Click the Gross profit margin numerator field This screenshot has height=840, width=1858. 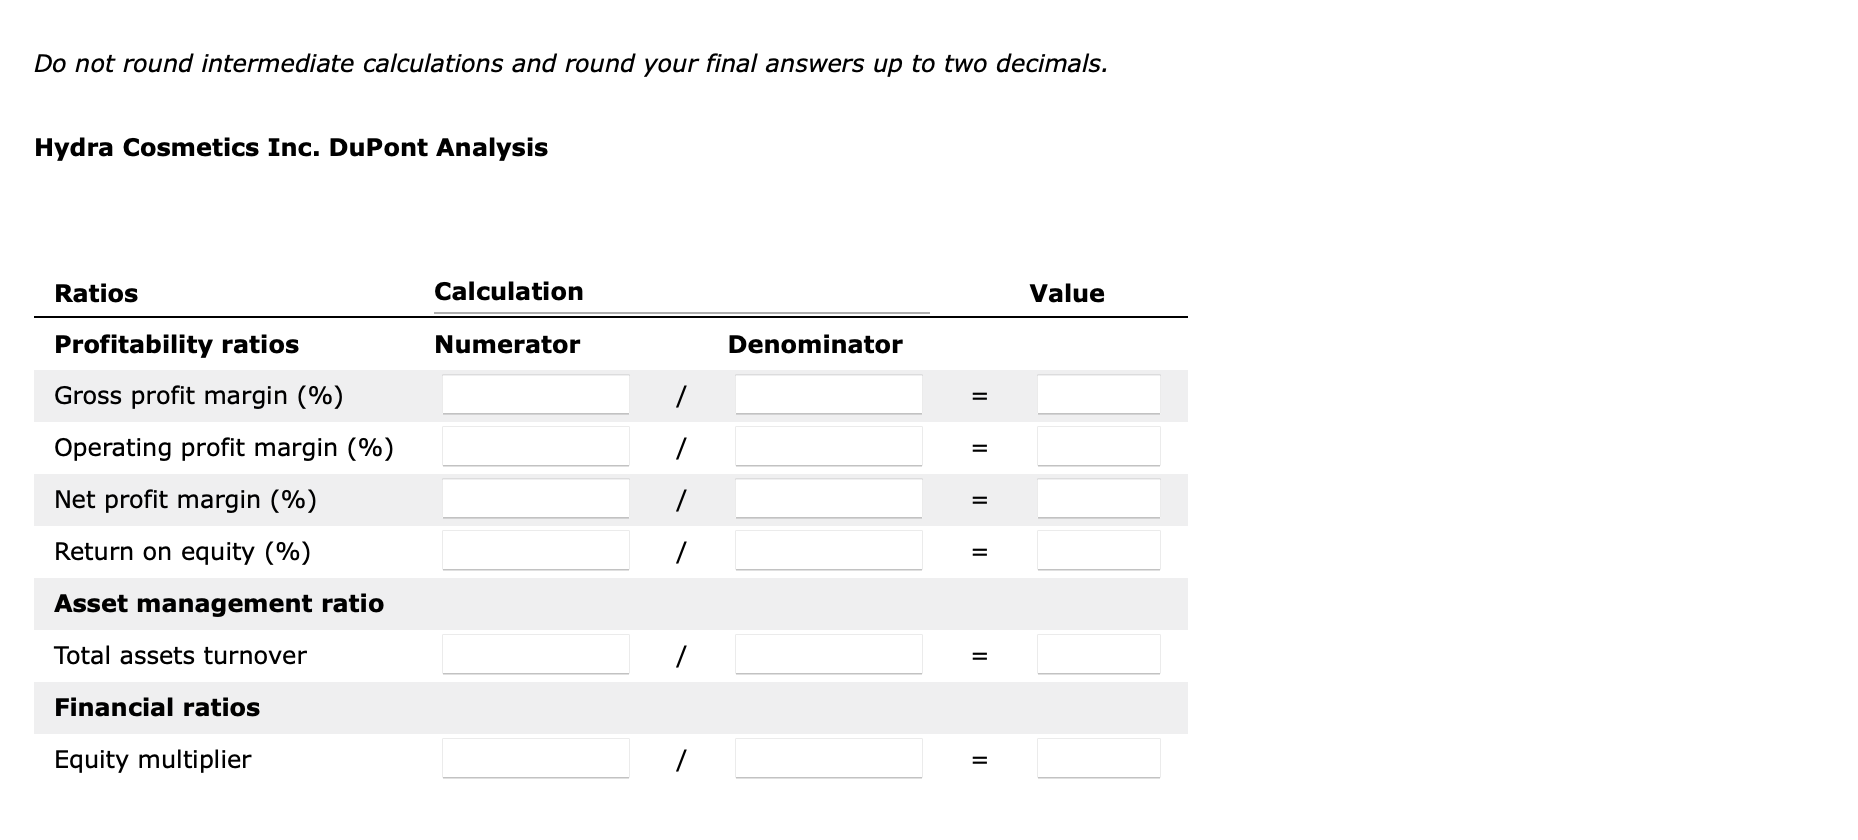[x=534, y=395]
